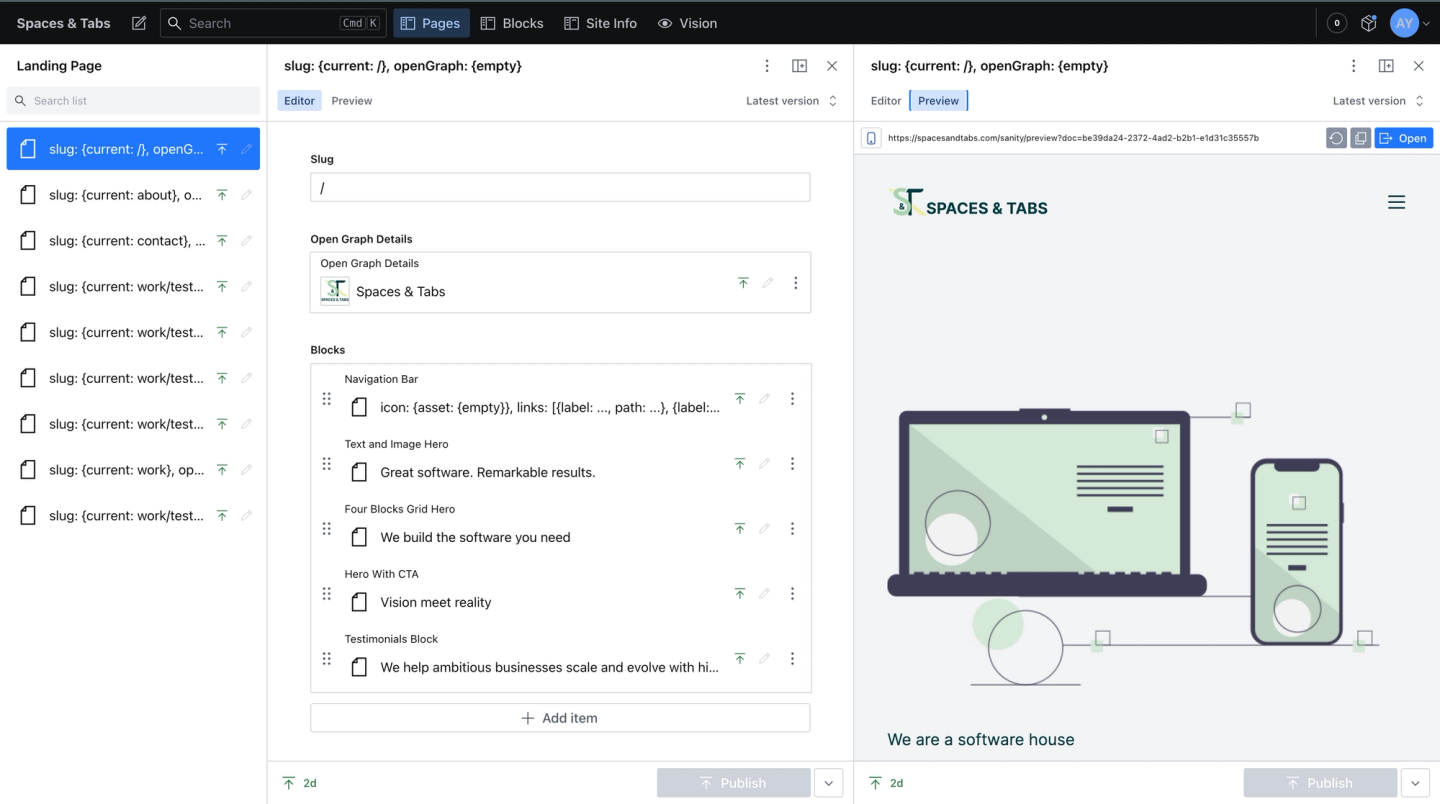This screenshot has width=1440, height=804.
Task: Click the split pane icon on the editor pane
Action: coord(799,65)
